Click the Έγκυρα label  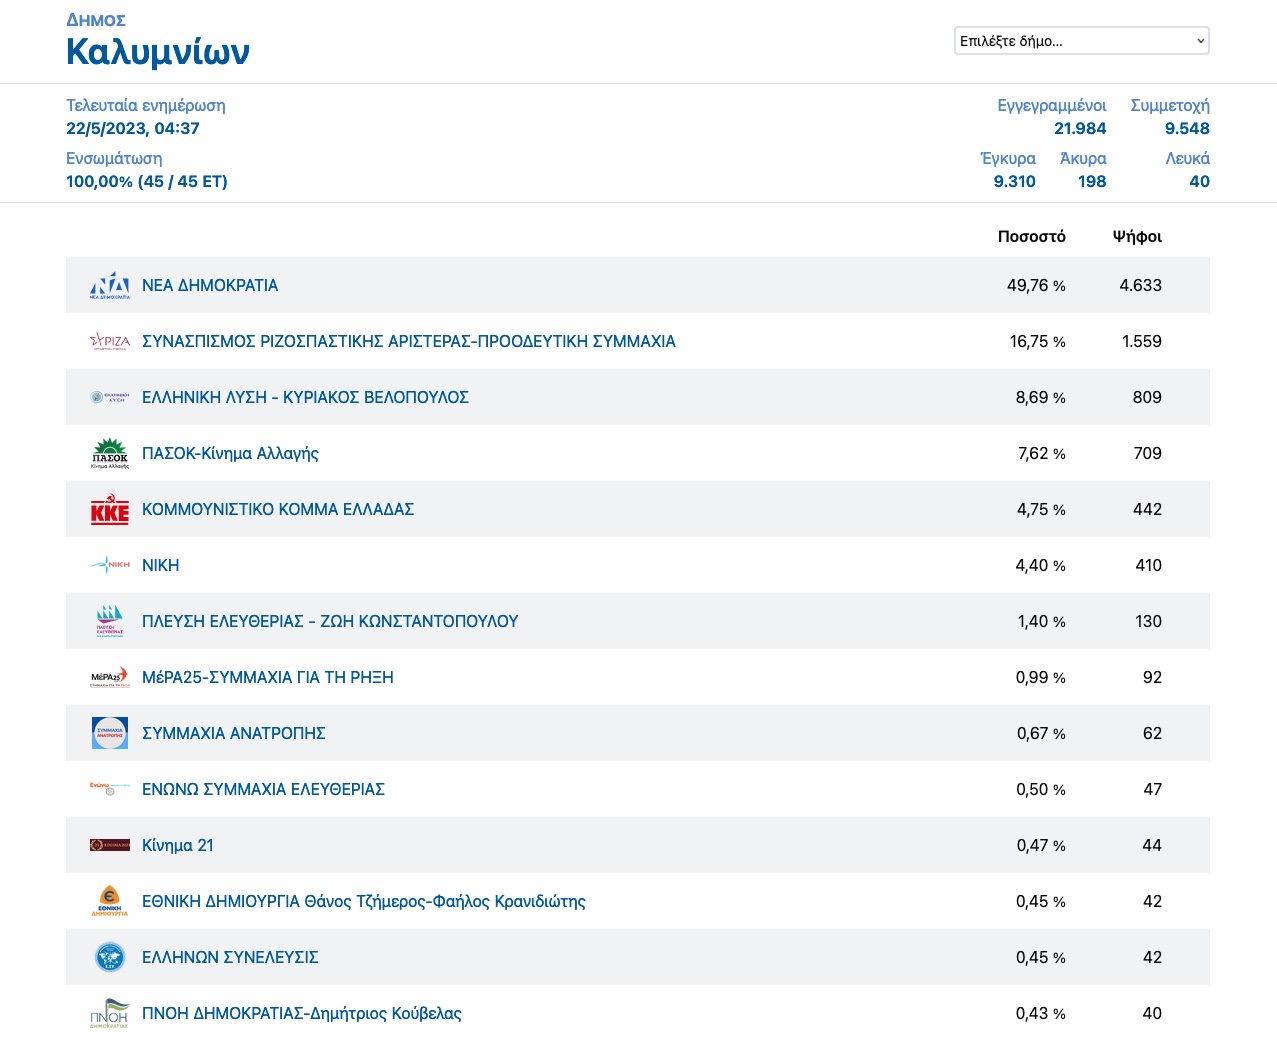point(1008,158)
